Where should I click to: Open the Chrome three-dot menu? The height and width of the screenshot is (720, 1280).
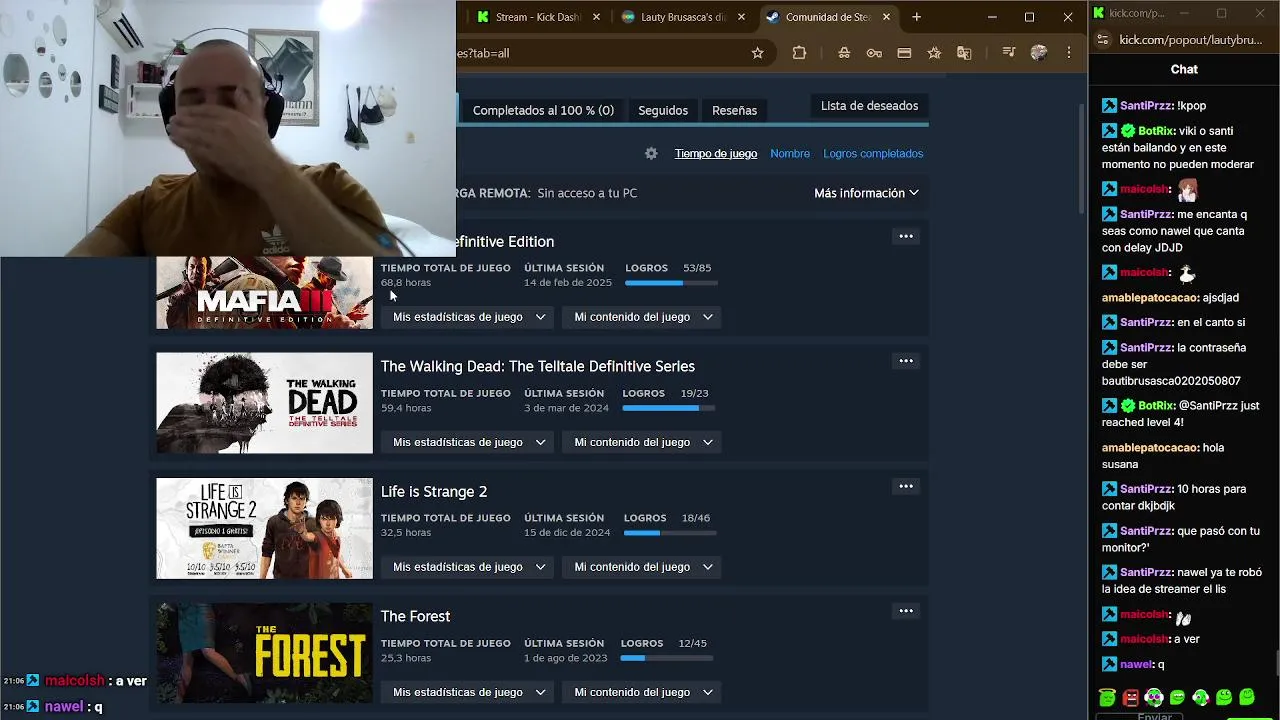(1069, 53)
